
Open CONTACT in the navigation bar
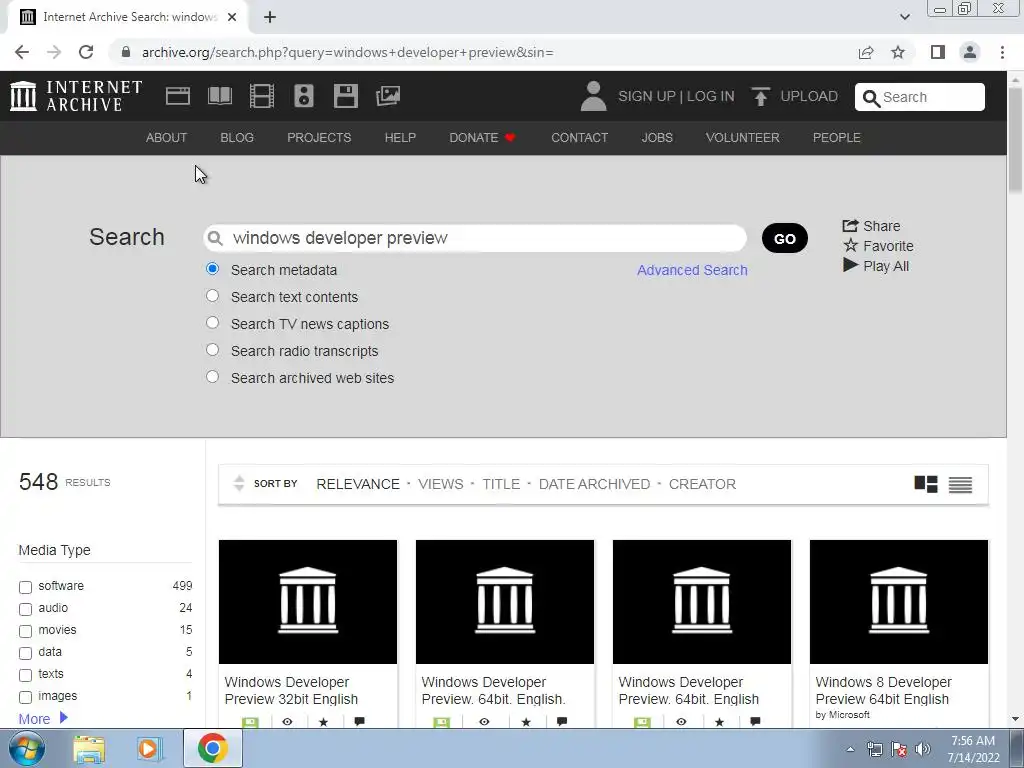tap(579, 138)
